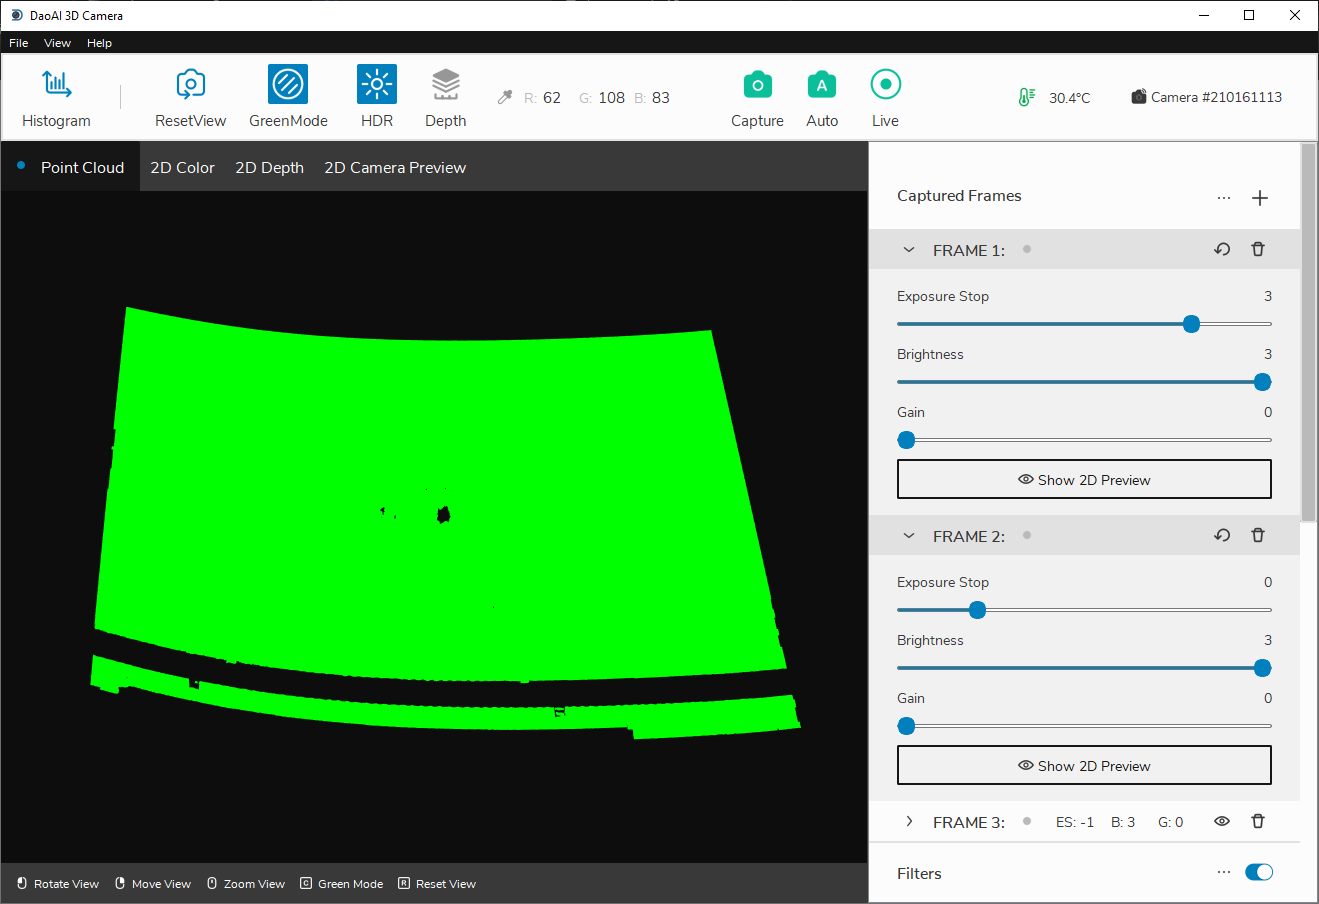The width and height of the screenshot is (1319, 904).
Task: Toggle the Filters switch
Action: point(1259,873)
